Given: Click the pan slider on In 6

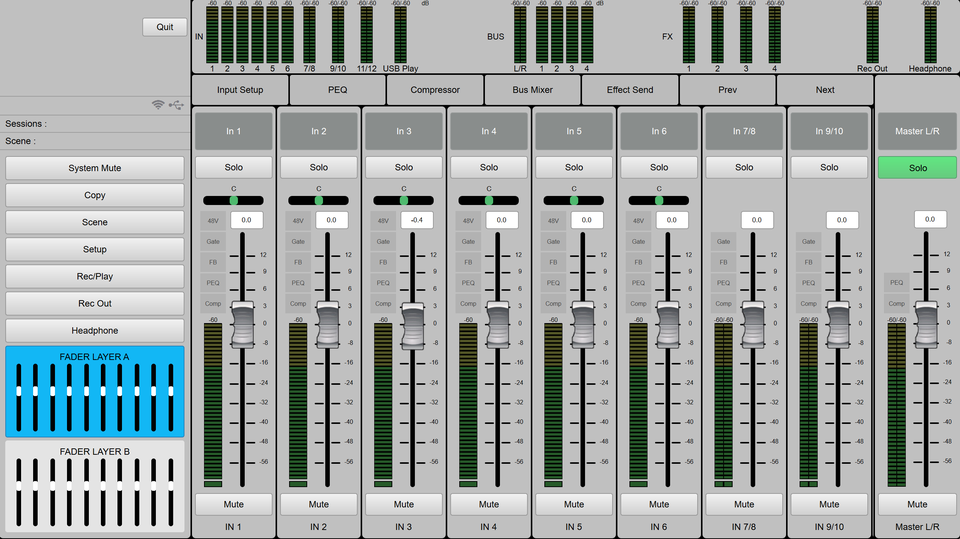Looking at the screenshot, I should (x=659, y=200).
